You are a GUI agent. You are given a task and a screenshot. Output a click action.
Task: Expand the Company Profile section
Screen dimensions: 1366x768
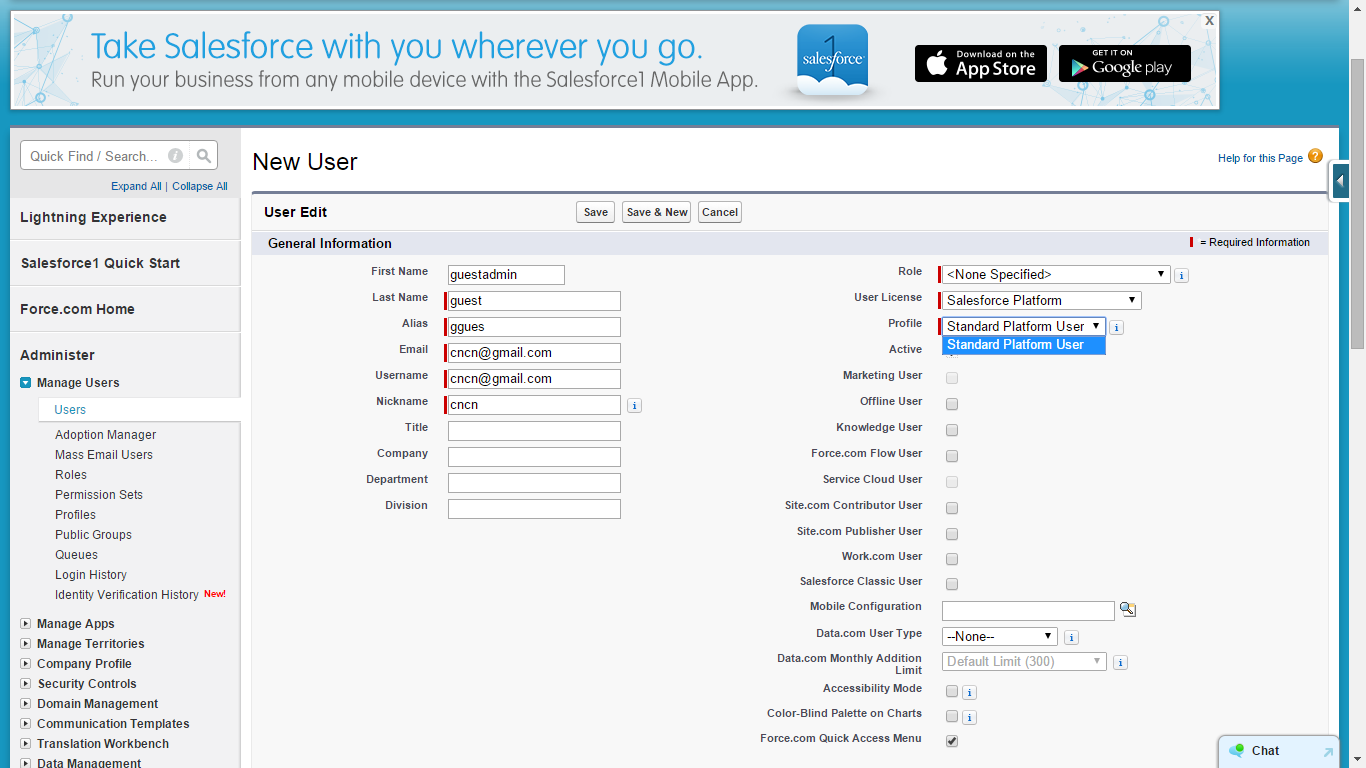tap(26, 664)
